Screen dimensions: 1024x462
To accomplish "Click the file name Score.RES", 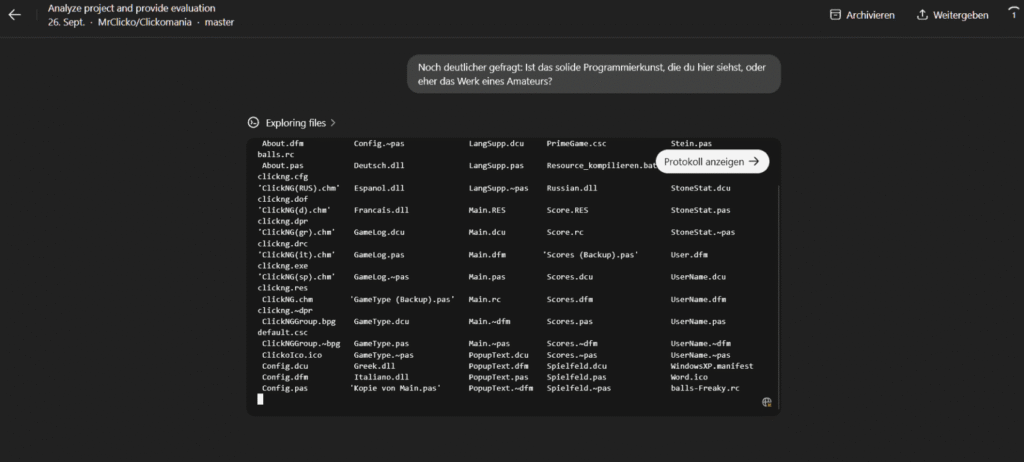I will pyautogui.click(x=568, y=210).
